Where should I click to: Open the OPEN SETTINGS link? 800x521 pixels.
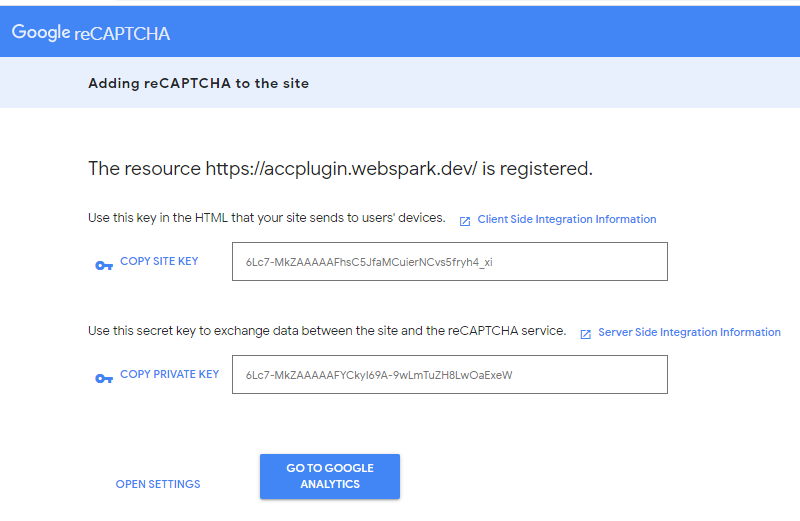[158, 484]
